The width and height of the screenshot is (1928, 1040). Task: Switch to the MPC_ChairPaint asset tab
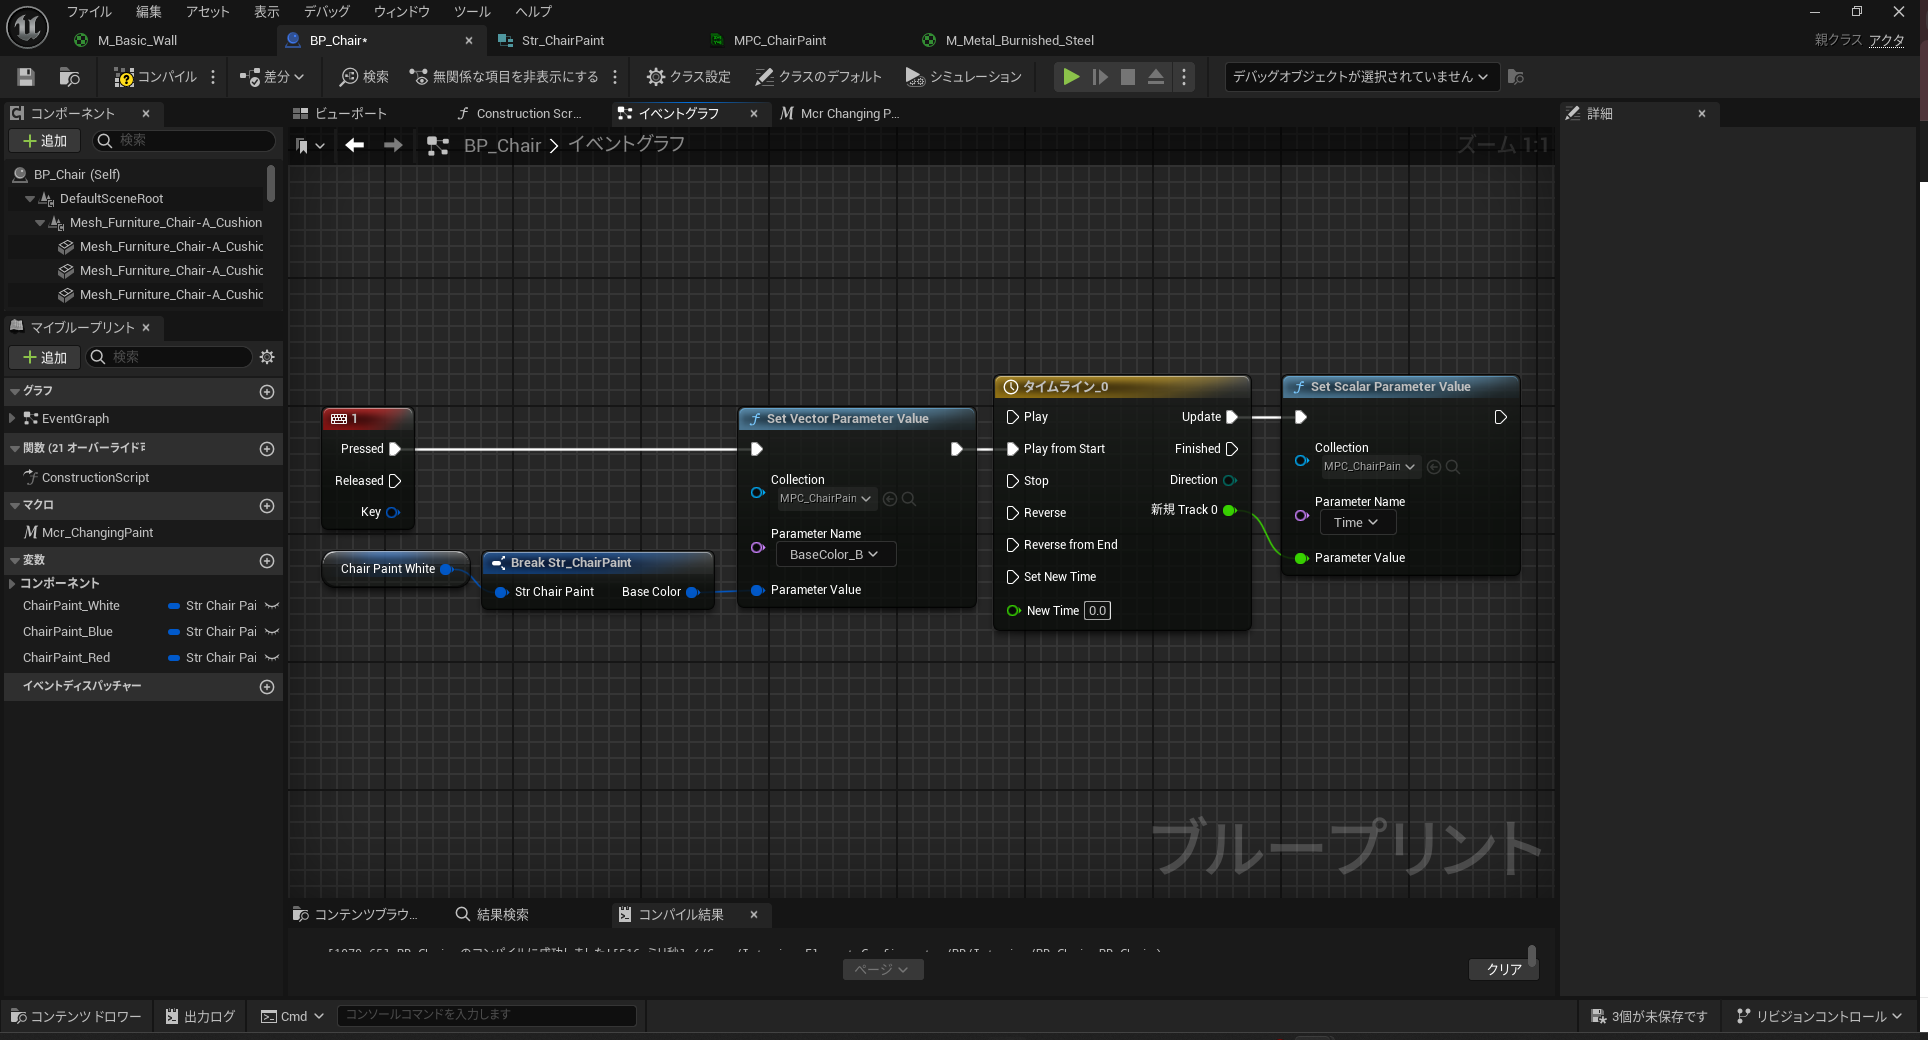779,41
